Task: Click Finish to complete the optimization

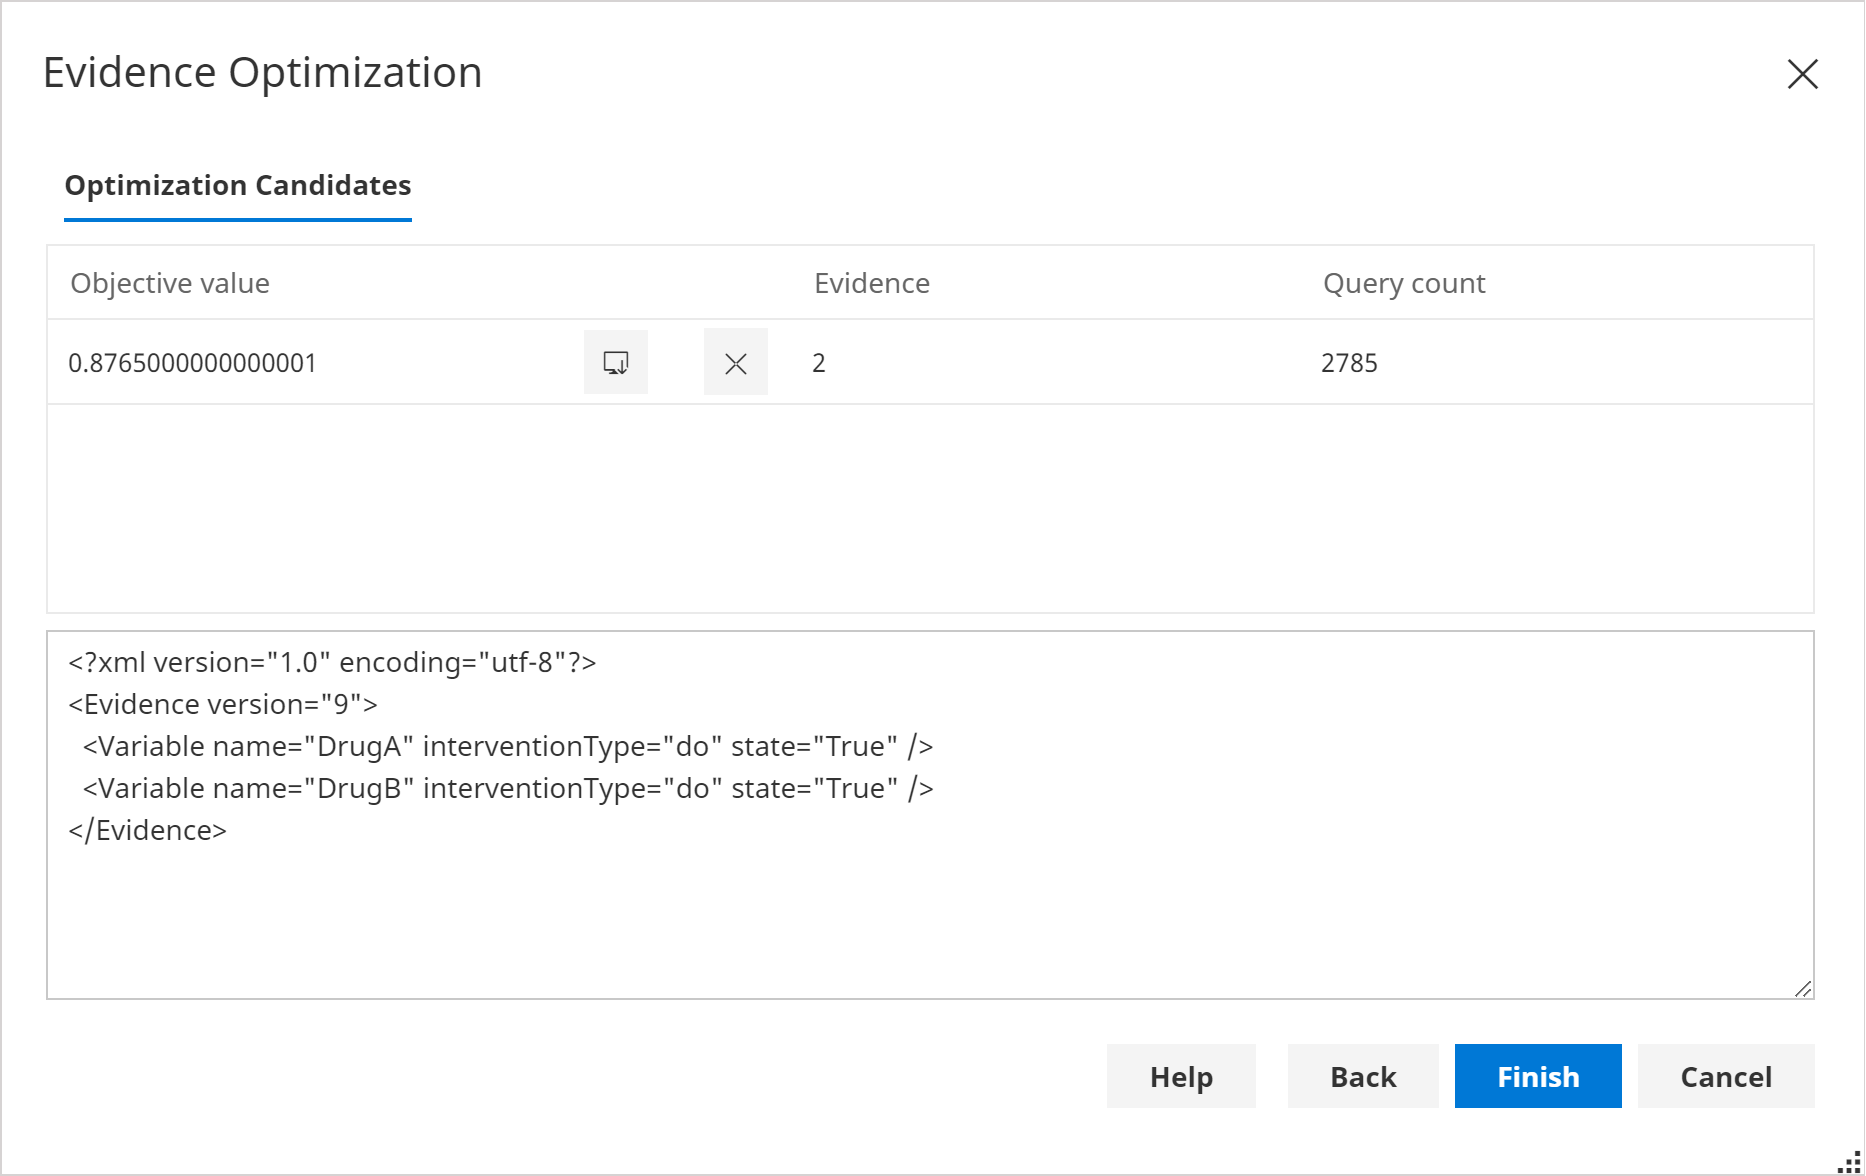Action: (x=1537, y=1076)
